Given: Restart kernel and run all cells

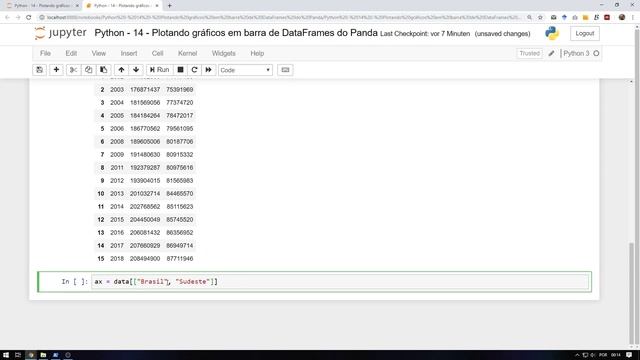Looking at the screenshot, I should click(209, 70).
